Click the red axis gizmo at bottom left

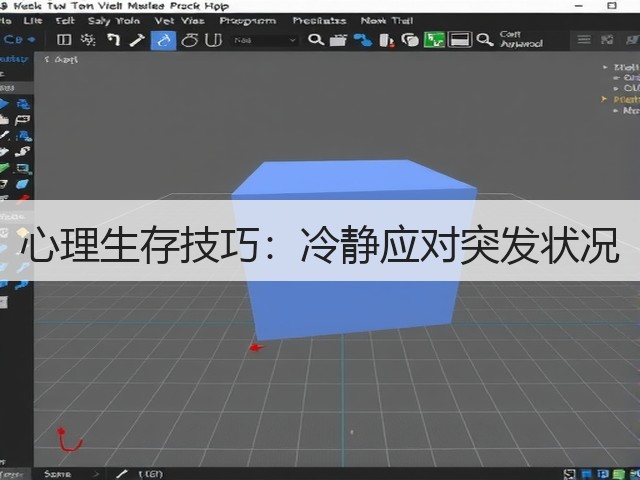point(69,439)
